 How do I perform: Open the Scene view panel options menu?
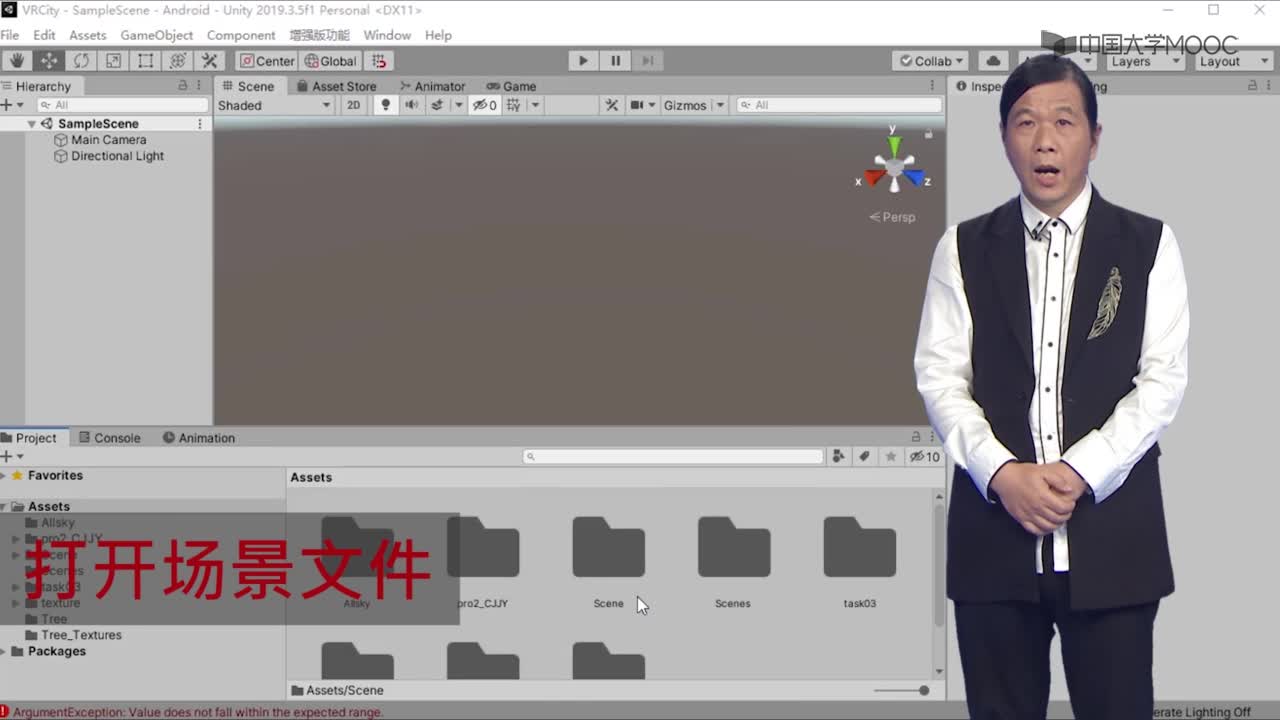coord(932,86)
